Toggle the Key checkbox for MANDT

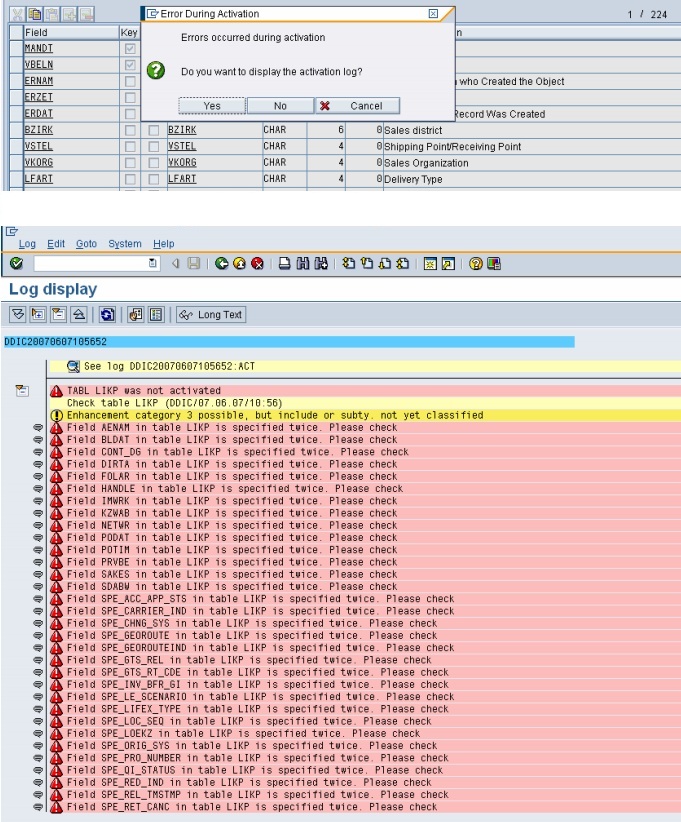pos(130,49)
